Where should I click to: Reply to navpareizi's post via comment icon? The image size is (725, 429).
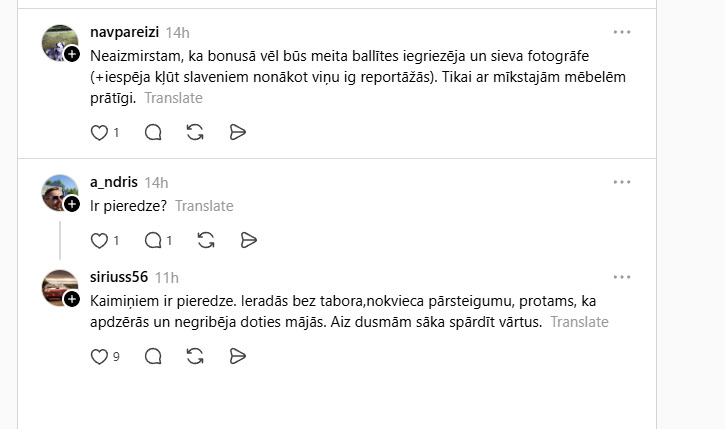click(x=153, y=132)
